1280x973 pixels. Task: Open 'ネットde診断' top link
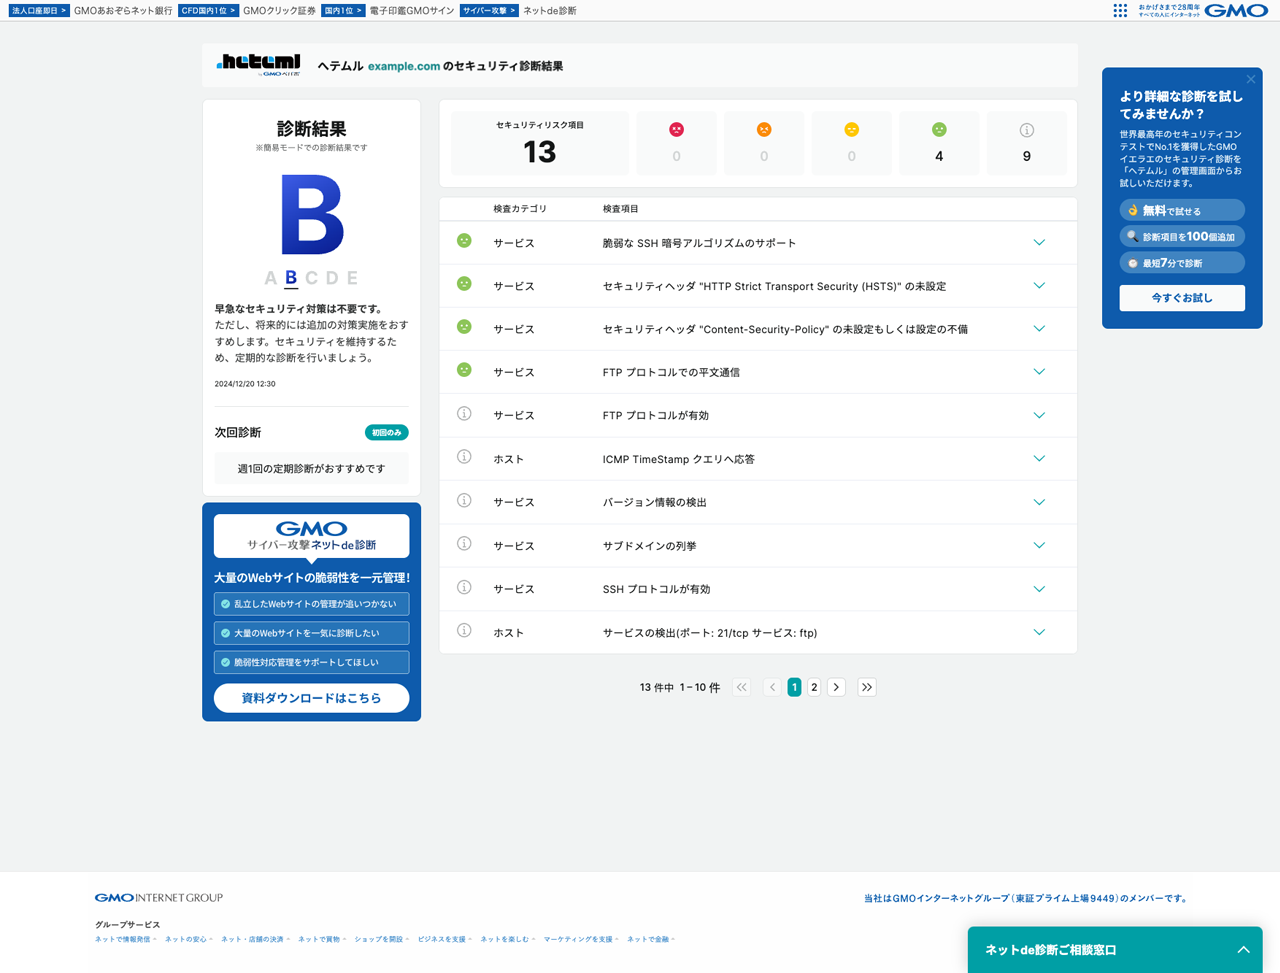coord(550,11)
